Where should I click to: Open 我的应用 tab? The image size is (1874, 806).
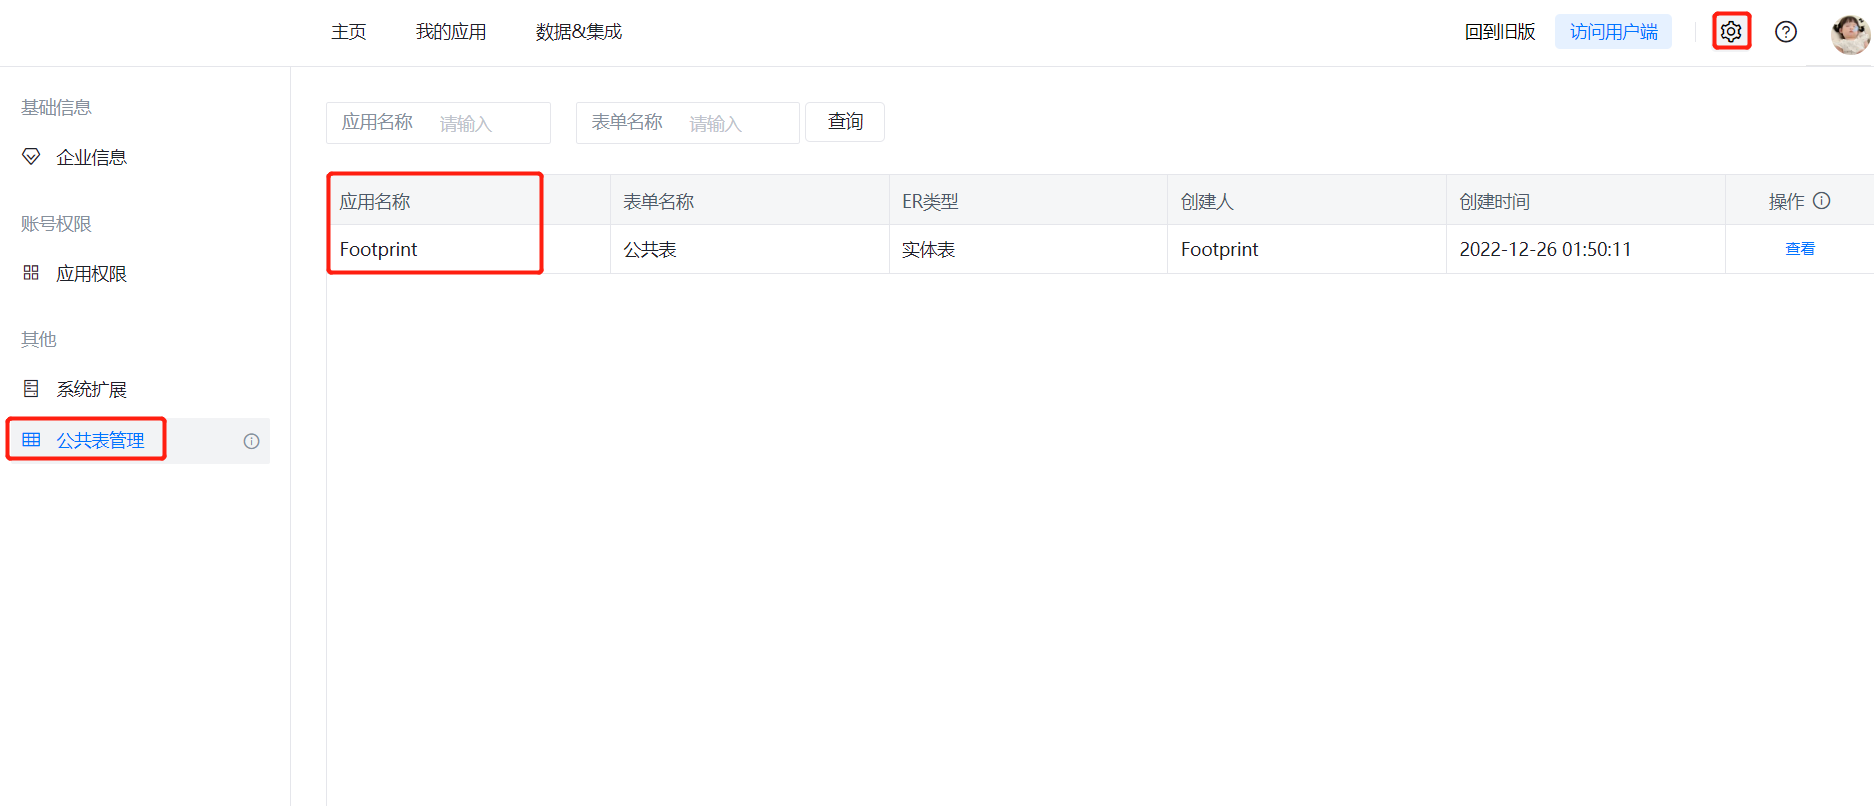[x=451, y=32]
